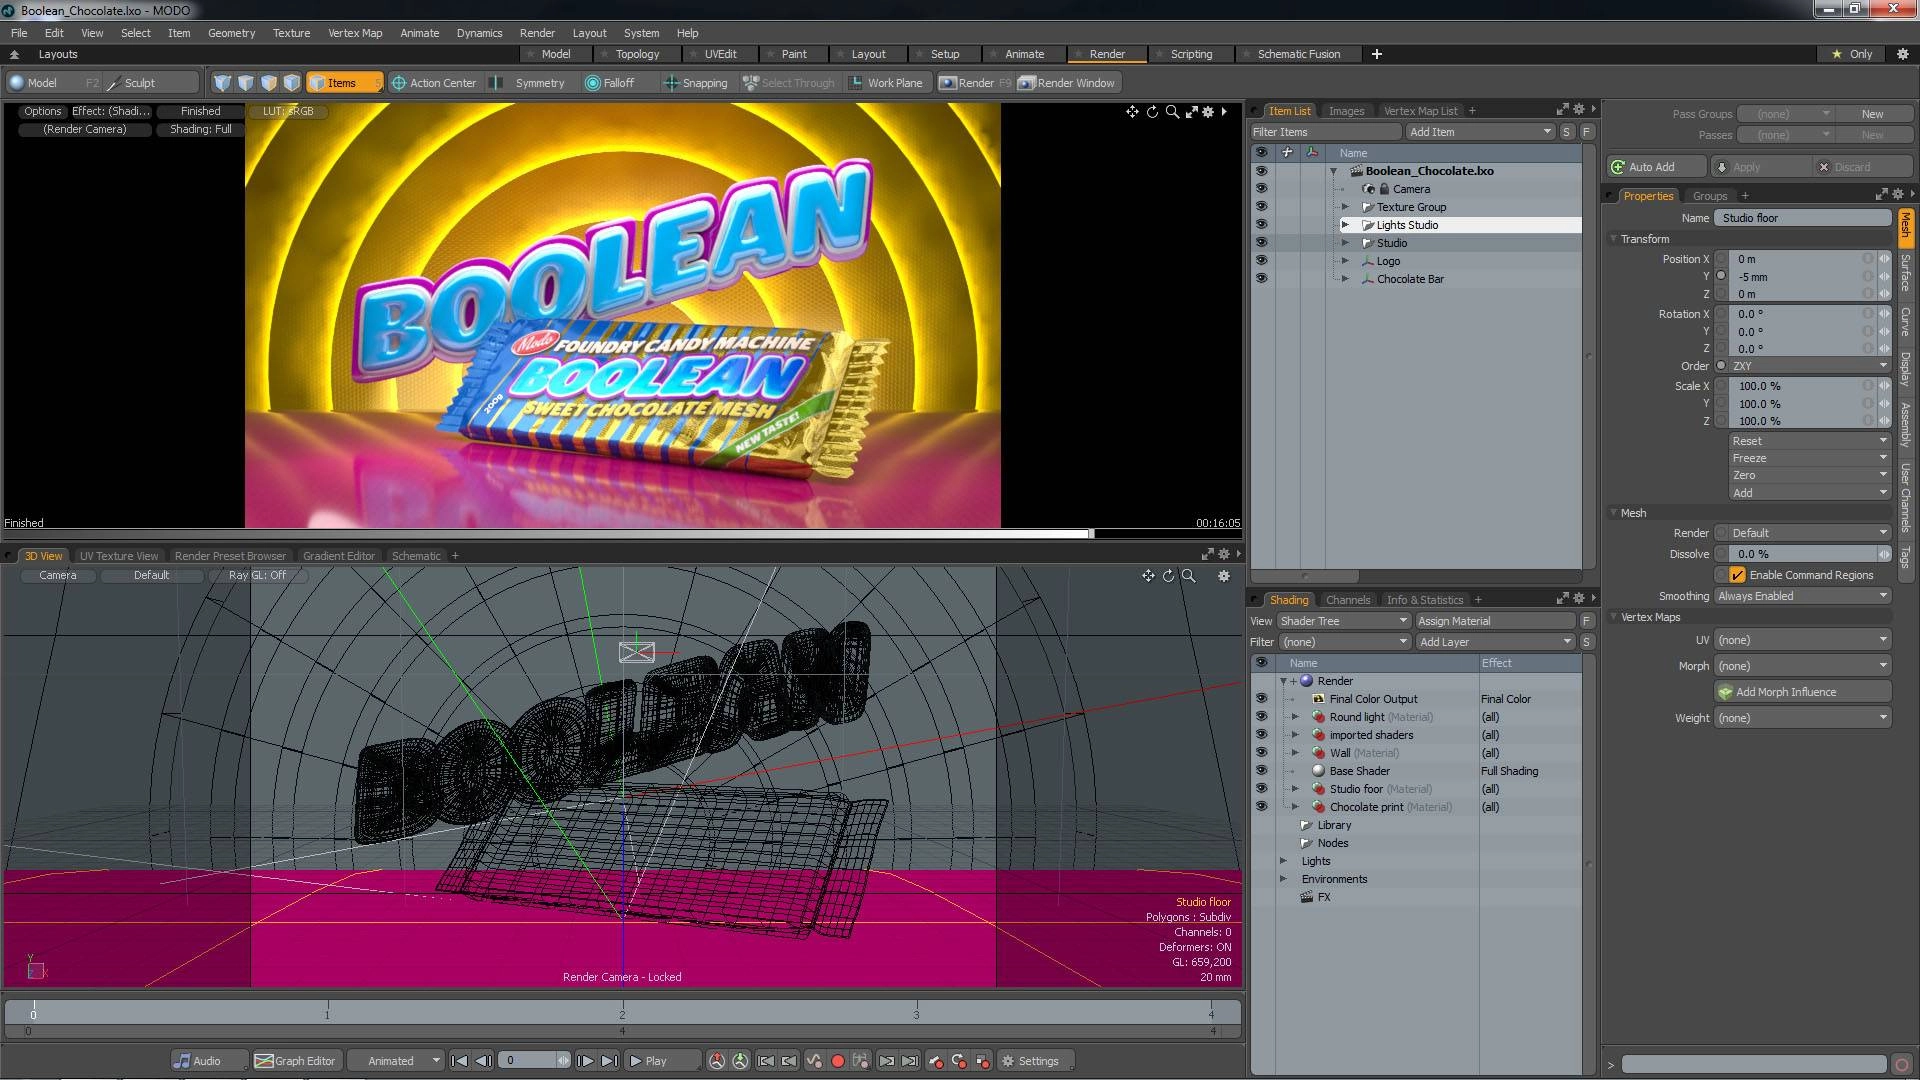1920x1080 pixels.
Task: Expand the Logo item
Action: click(1345, 261)
